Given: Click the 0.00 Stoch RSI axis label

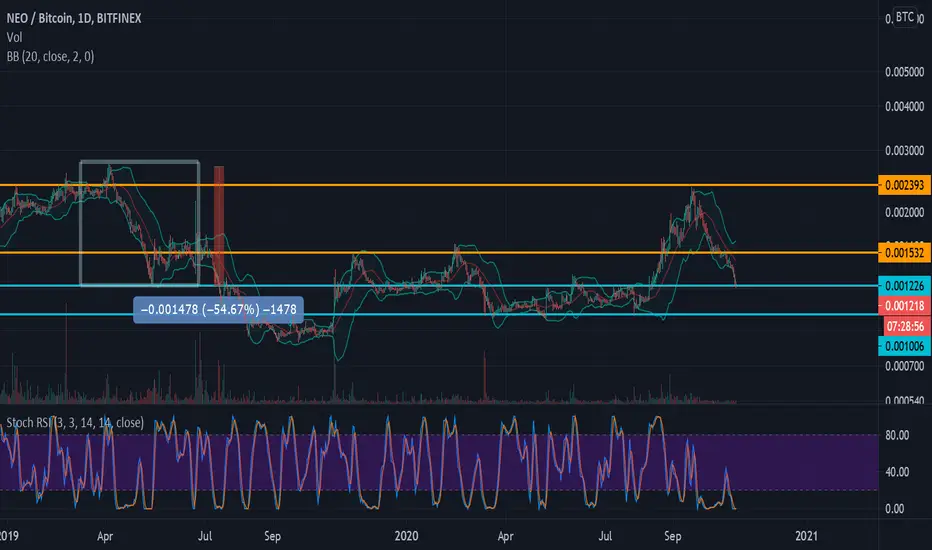Looking at the screenshot, I should (x=895, y=509).
